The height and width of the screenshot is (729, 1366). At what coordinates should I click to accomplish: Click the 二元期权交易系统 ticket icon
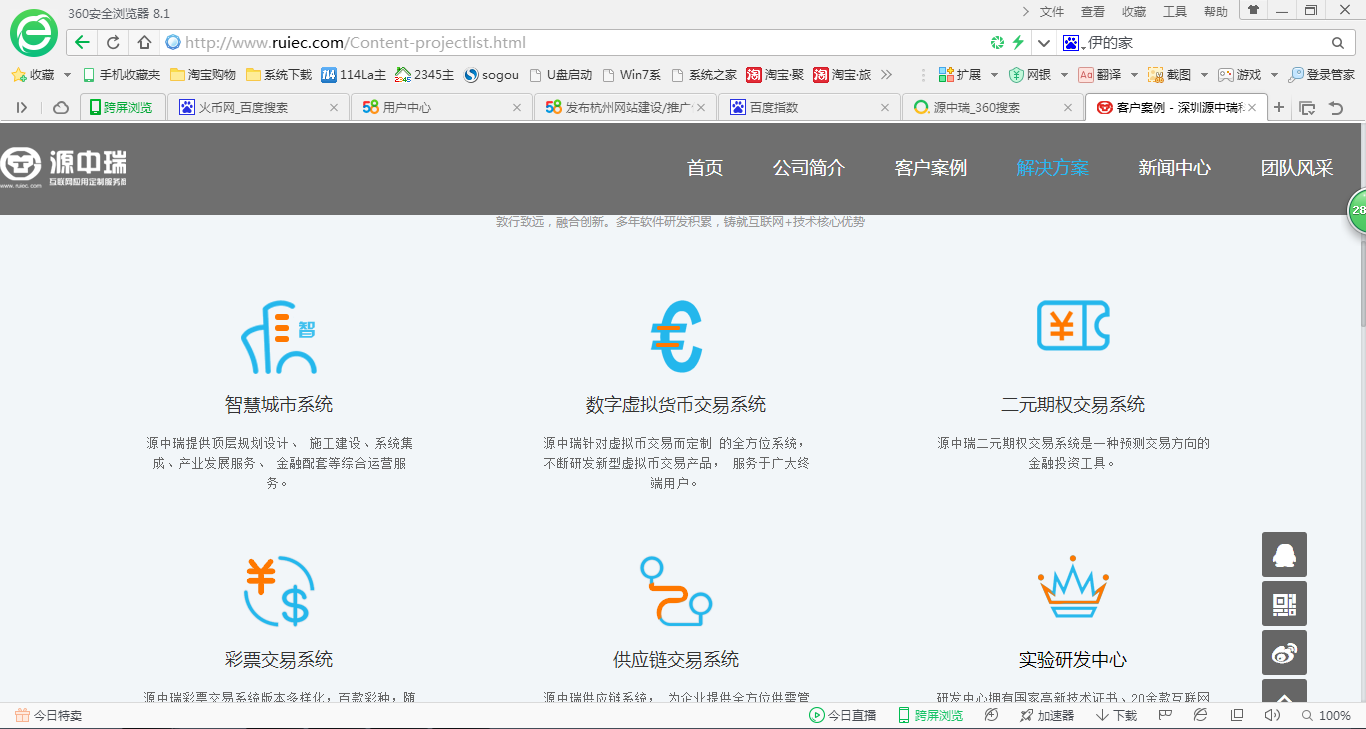click(x=1073, y=325)
